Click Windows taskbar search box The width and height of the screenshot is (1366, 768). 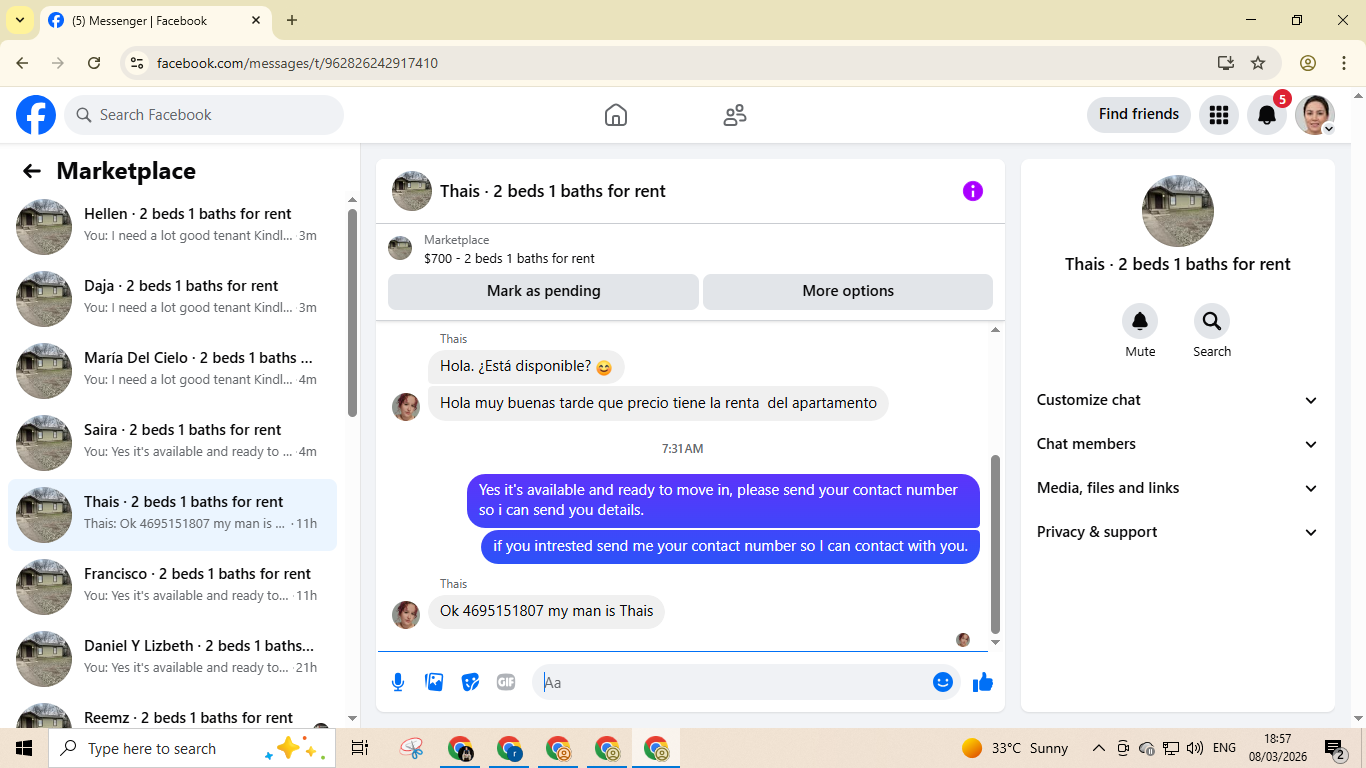190,748
